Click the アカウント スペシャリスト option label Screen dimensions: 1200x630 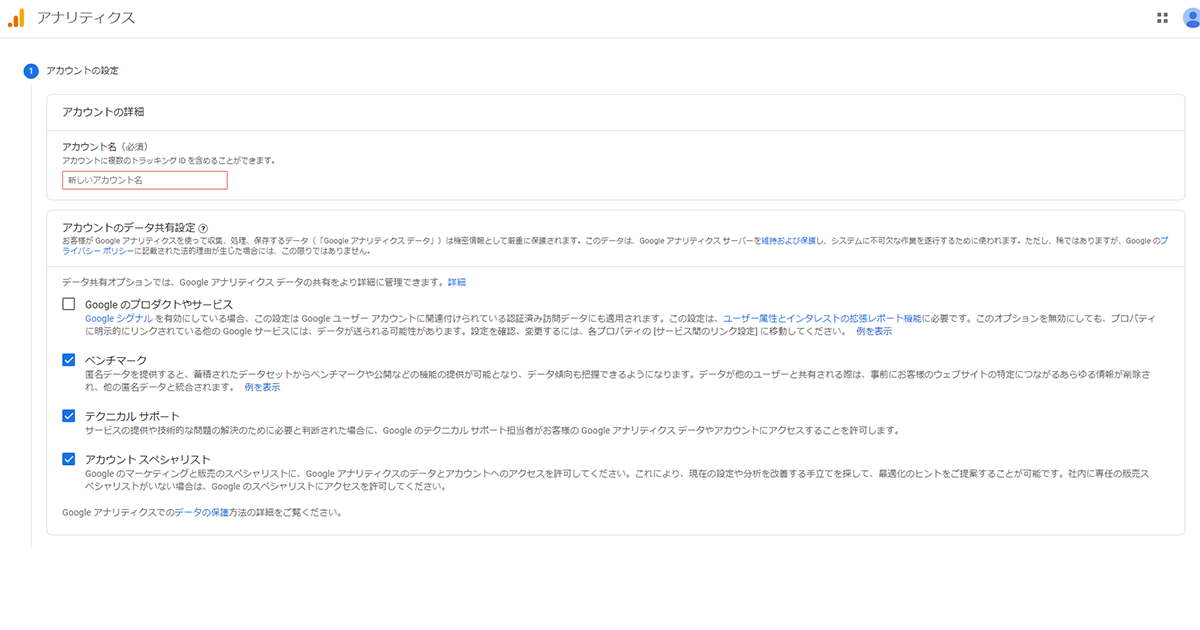pyautogui.click(x=148, y=459)
